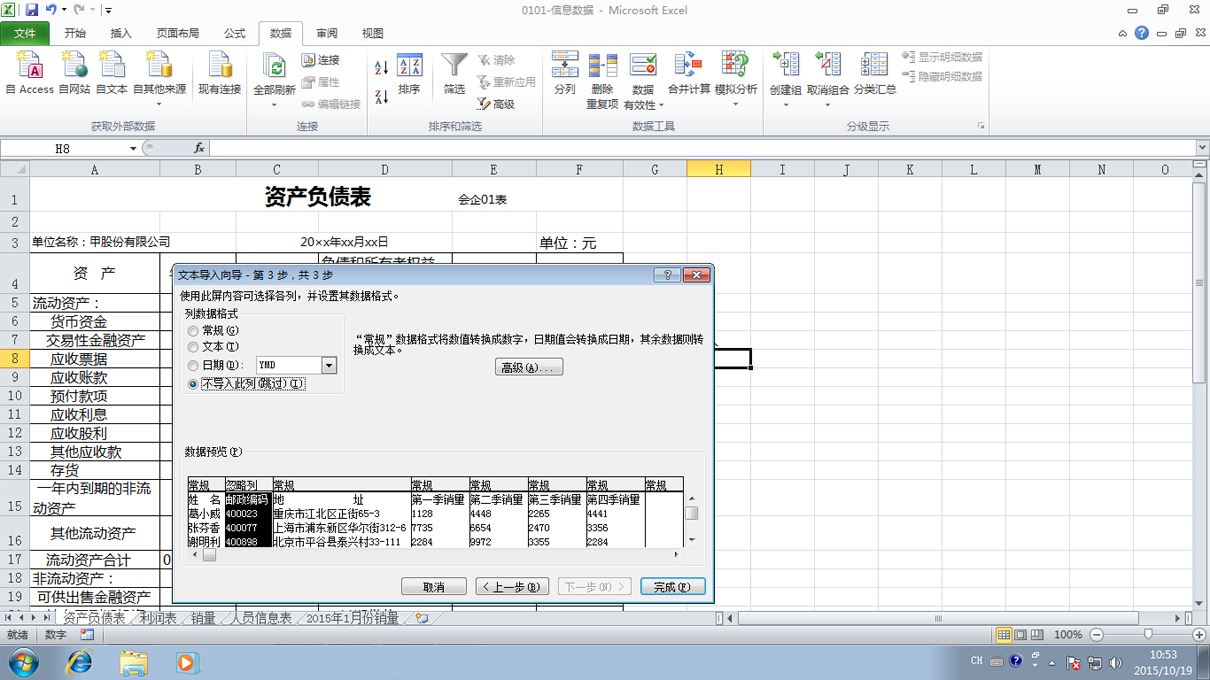Switch to the 视图 ribbon tab
Image resolution: width=1210 pixels, height=680 pixels.
[373, 33]
